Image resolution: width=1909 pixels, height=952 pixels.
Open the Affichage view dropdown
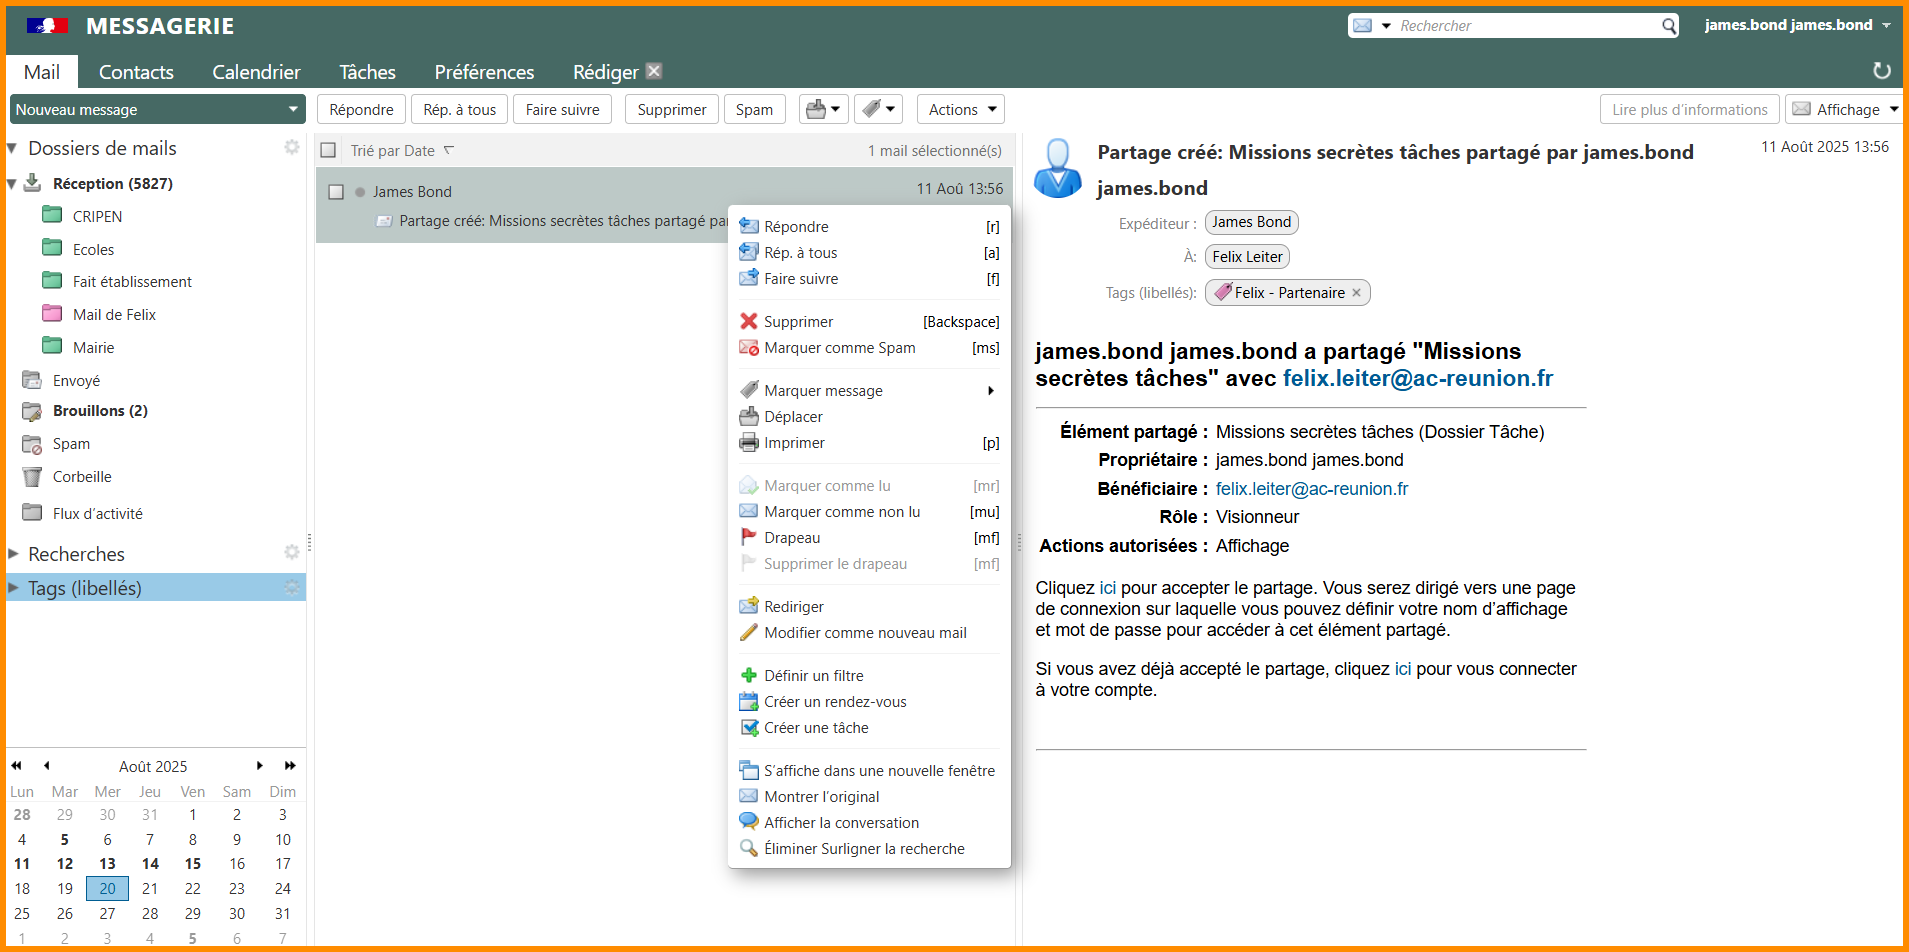point(1845,109)
